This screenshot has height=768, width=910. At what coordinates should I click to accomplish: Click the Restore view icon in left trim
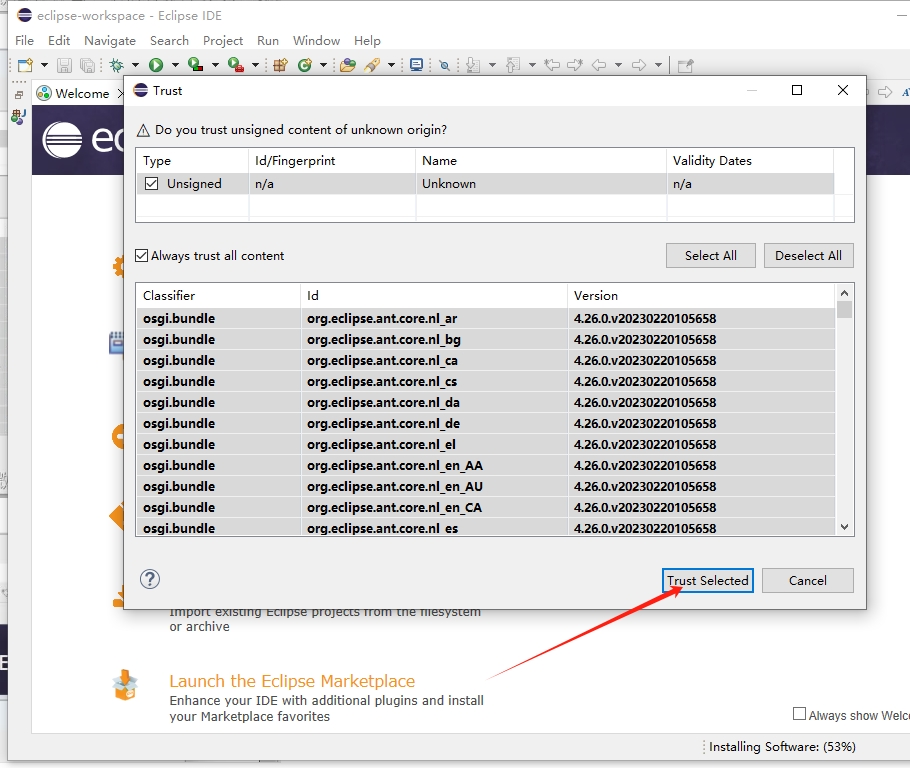coord(19,95)
